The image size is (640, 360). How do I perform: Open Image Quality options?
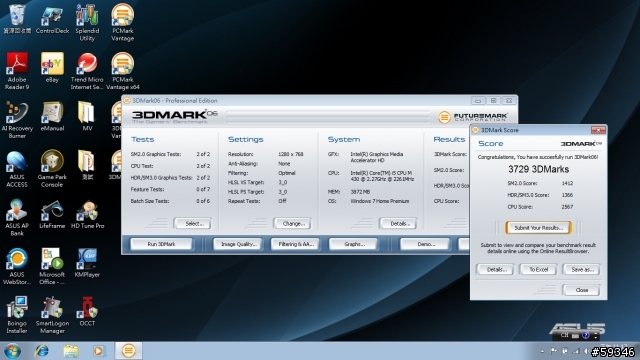[x=238, y=244]
